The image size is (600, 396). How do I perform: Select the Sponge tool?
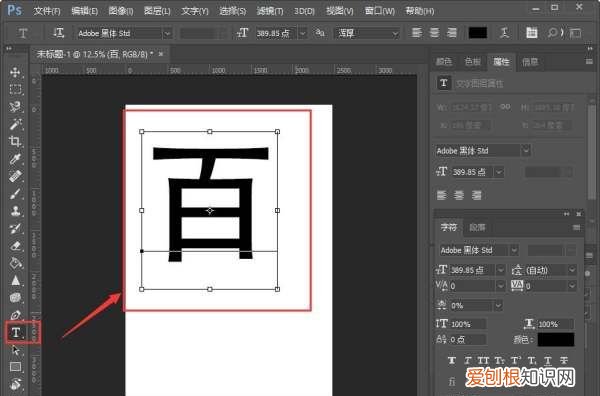point(15,298)
